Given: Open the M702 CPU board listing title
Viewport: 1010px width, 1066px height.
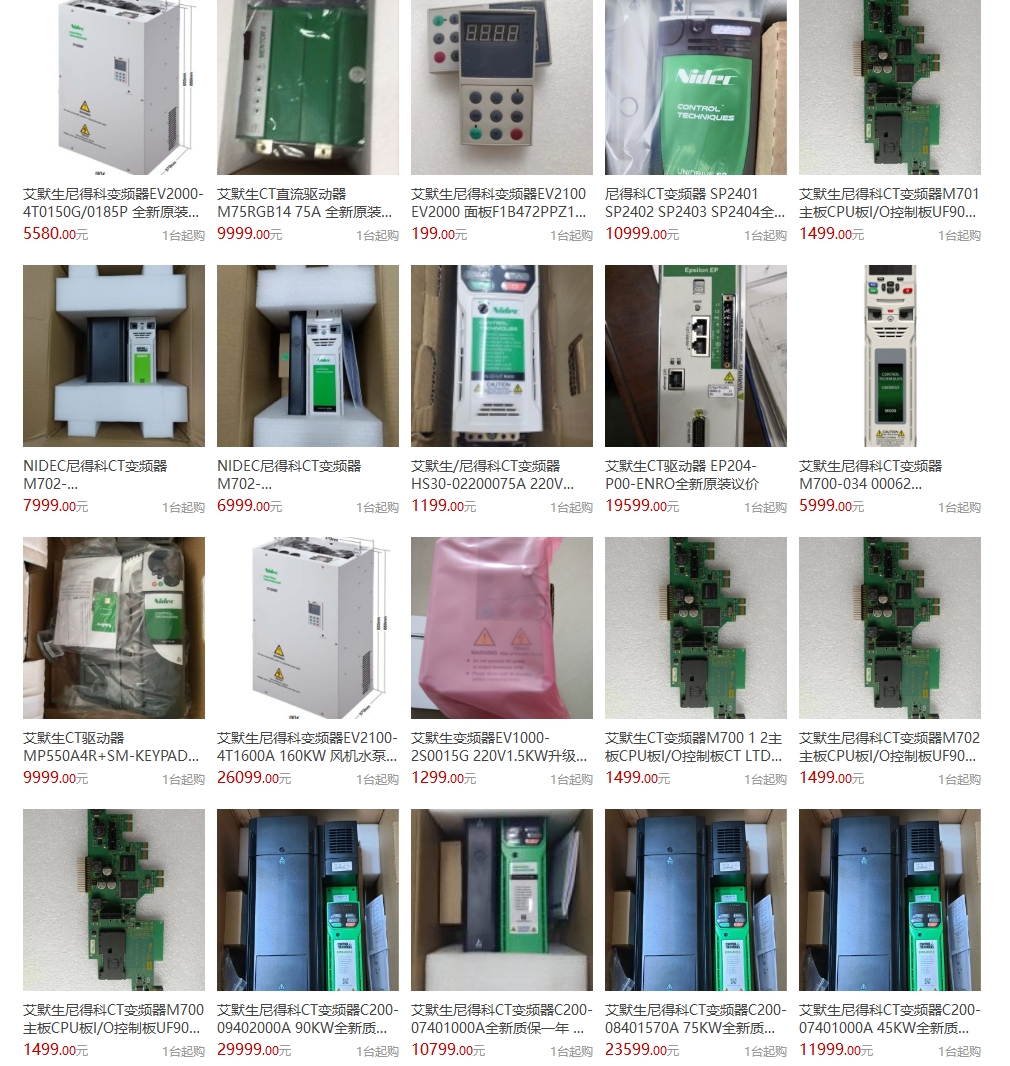Looking at the screenshot, I should 889,746.
